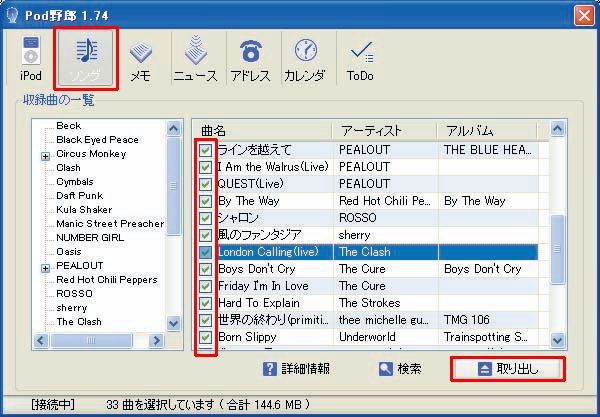Click song list scroll down arrow
Image resolution: width=600 pixels, height=417 pixels.
tap(558, 339)
